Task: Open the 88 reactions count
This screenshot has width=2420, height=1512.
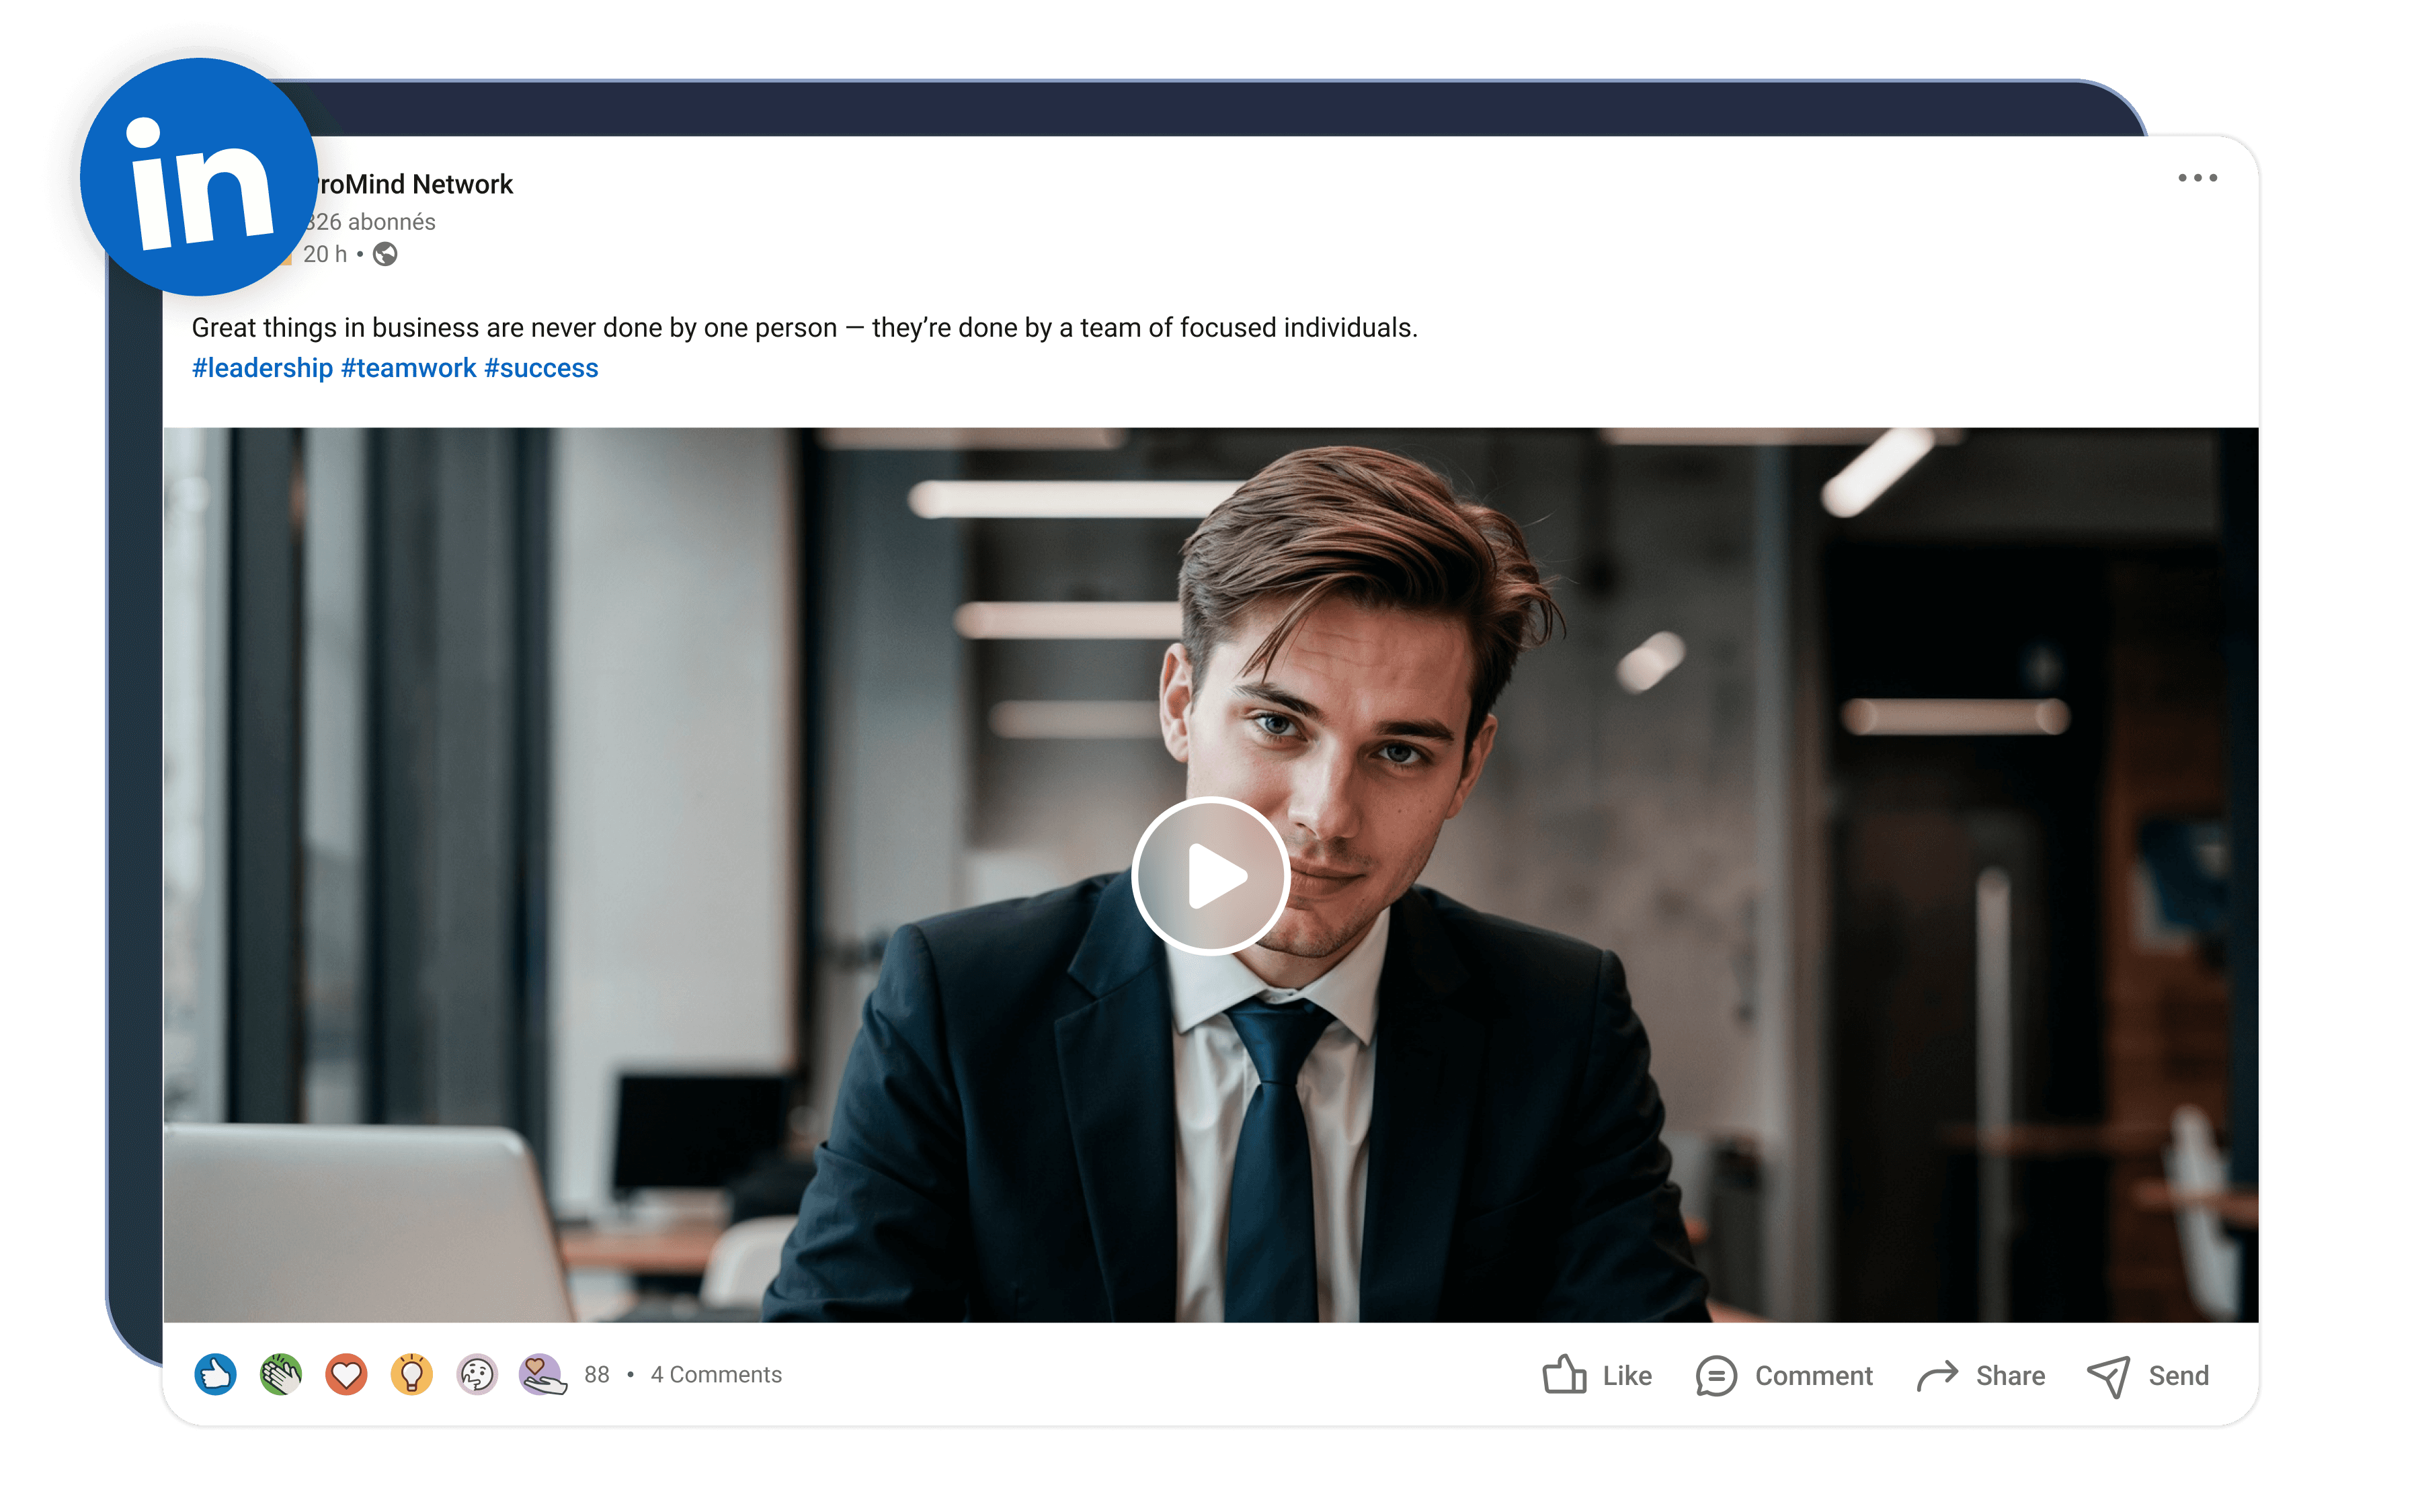Action: 597,1375
